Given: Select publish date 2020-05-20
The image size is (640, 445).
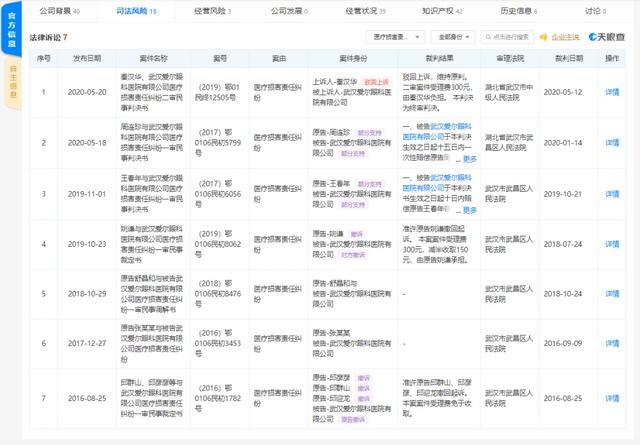Looking at the screenshot, I should click(87, 92).
